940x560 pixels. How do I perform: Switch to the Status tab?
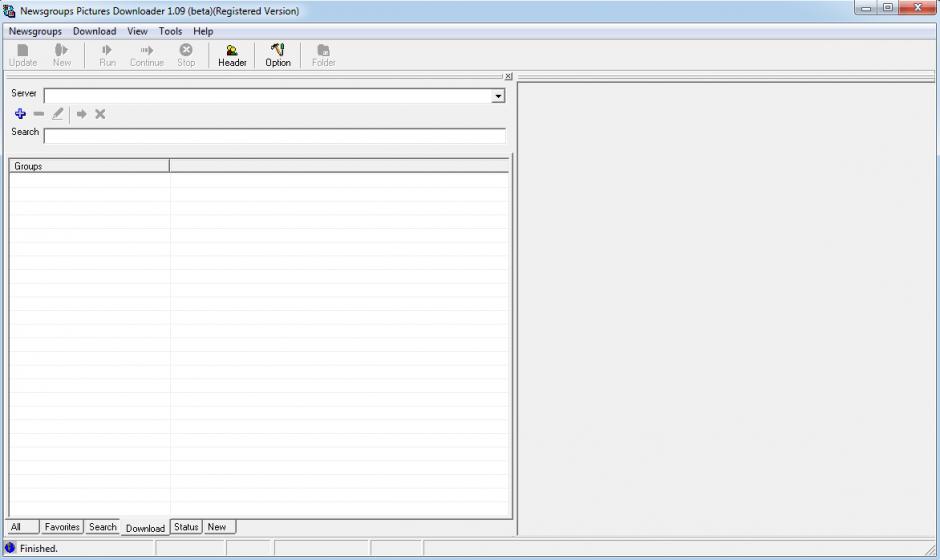[x=186, y=527]
